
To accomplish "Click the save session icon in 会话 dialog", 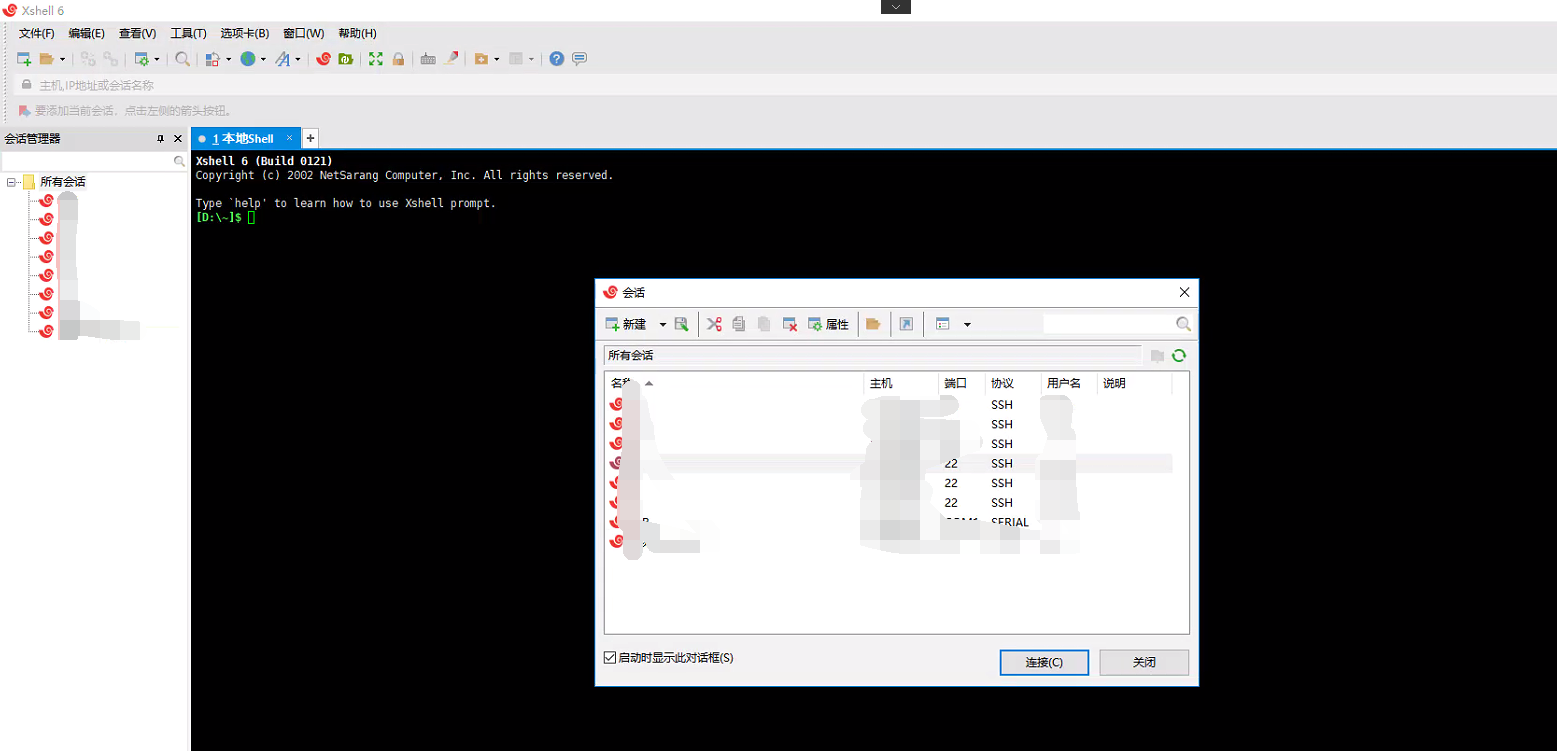I will coord(682,324).
